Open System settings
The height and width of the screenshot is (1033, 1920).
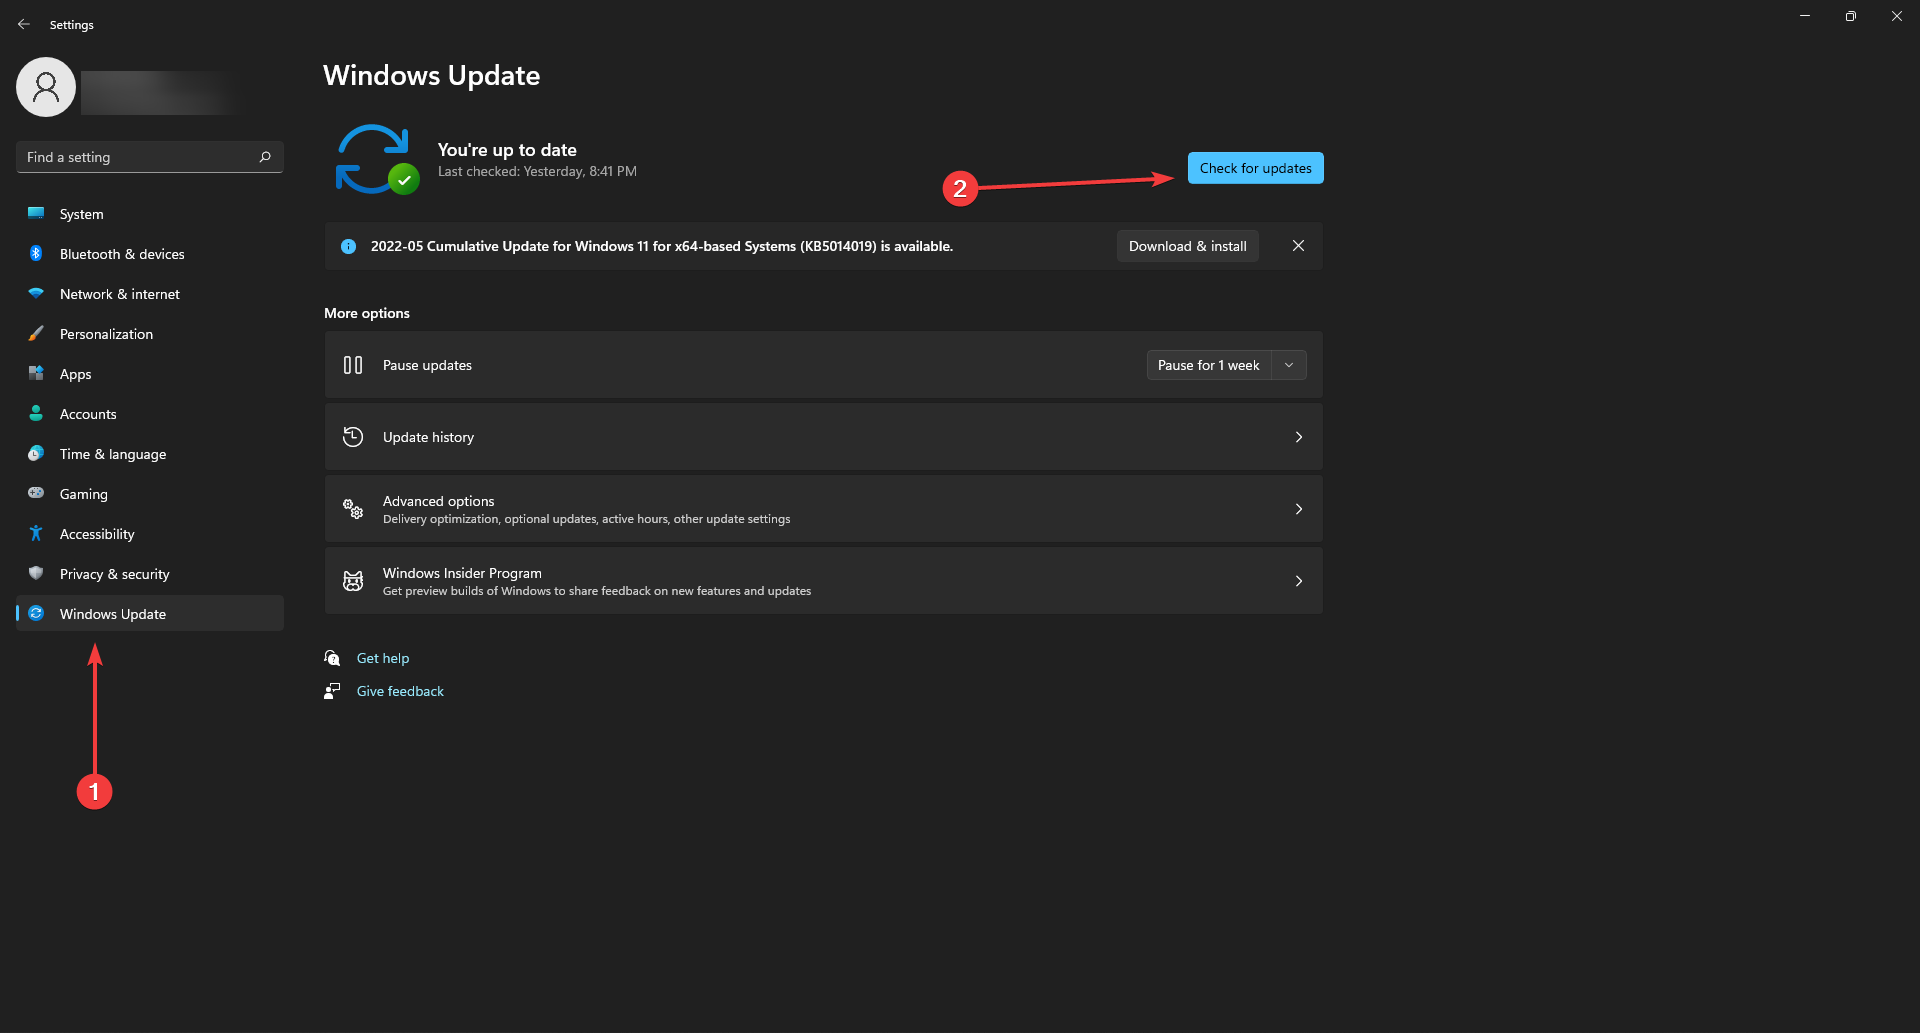click(x=150, y=214)
